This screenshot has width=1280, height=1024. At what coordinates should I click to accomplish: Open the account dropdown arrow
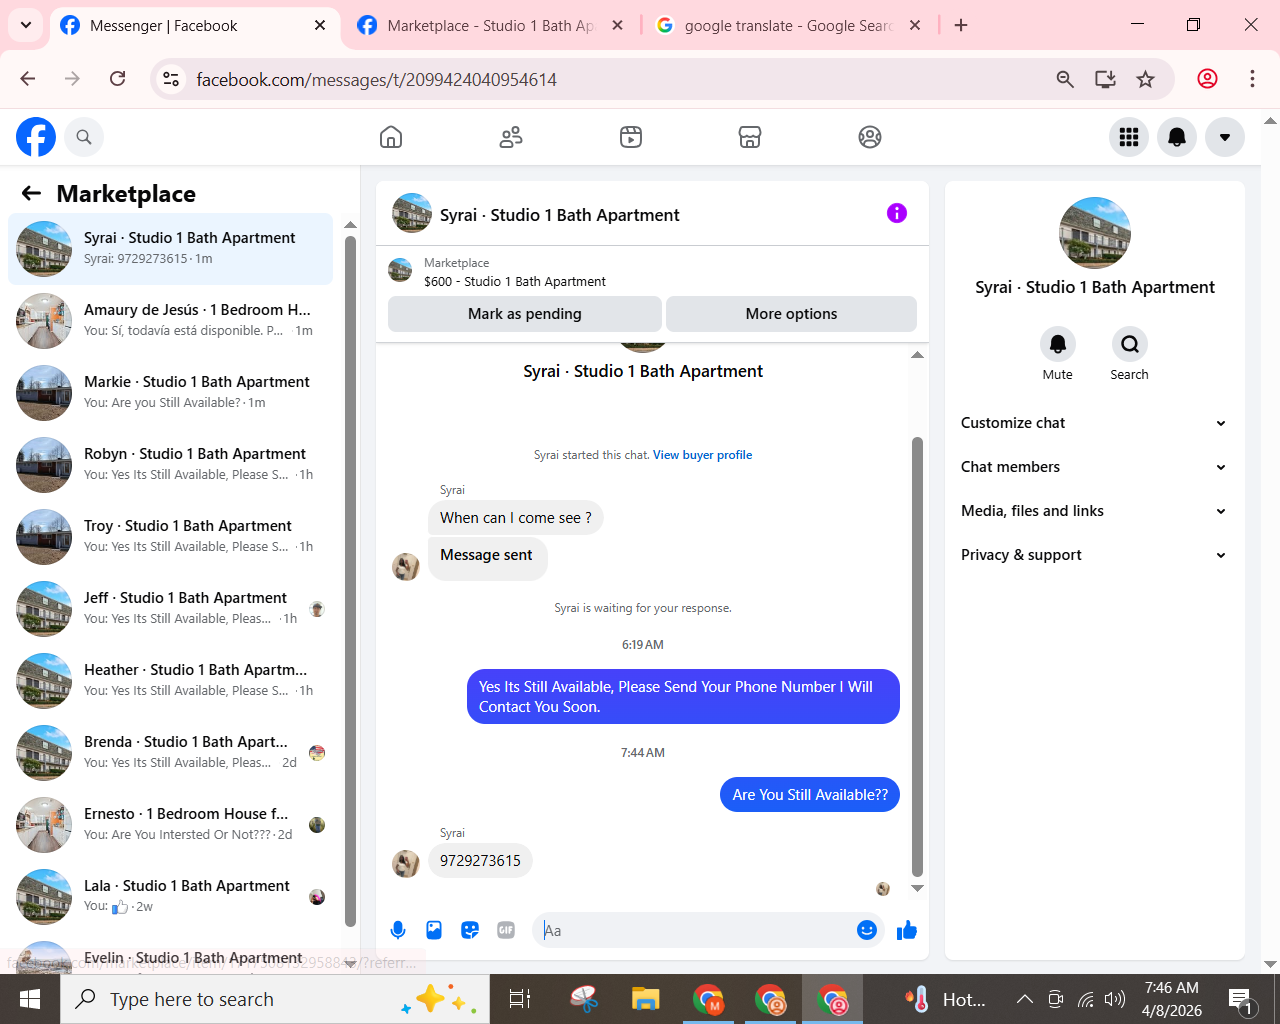point(1225,137)
